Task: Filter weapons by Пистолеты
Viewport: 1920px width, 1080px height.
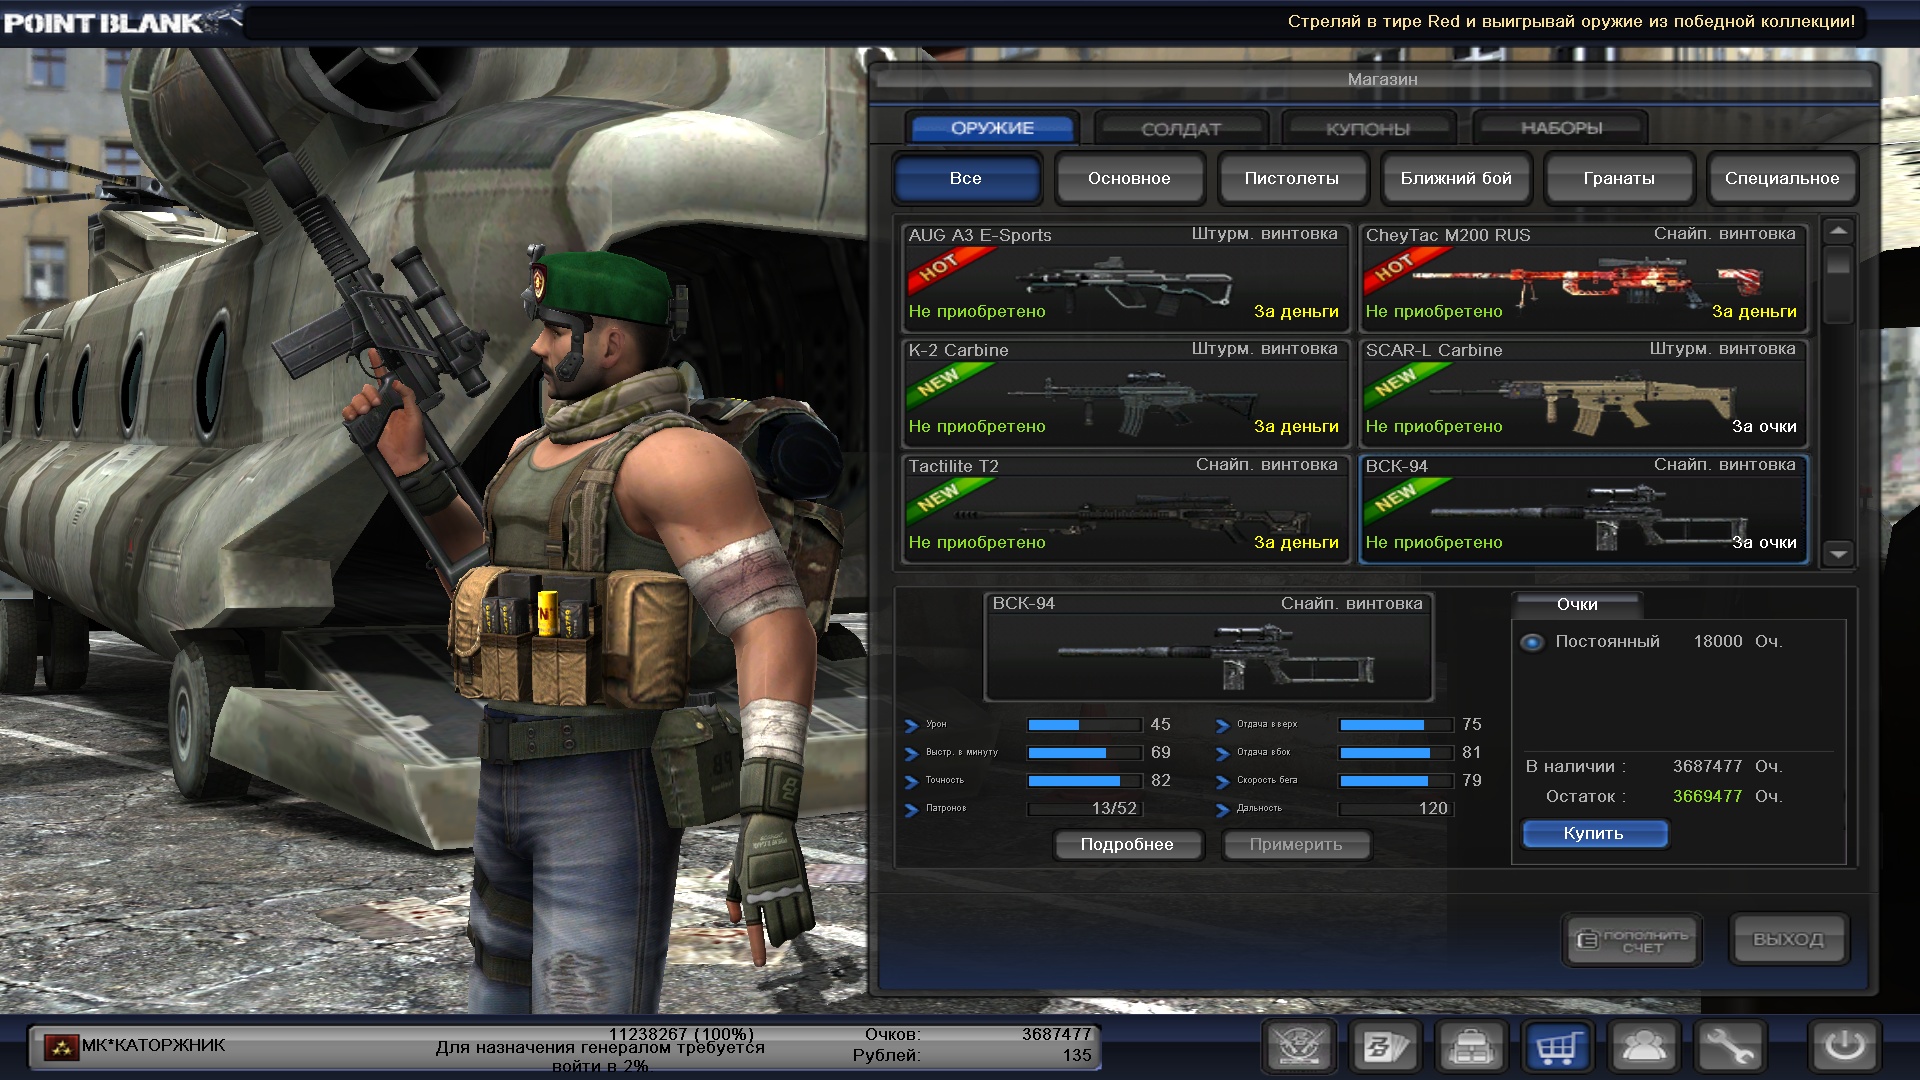Action: [x=1292, y=178]
